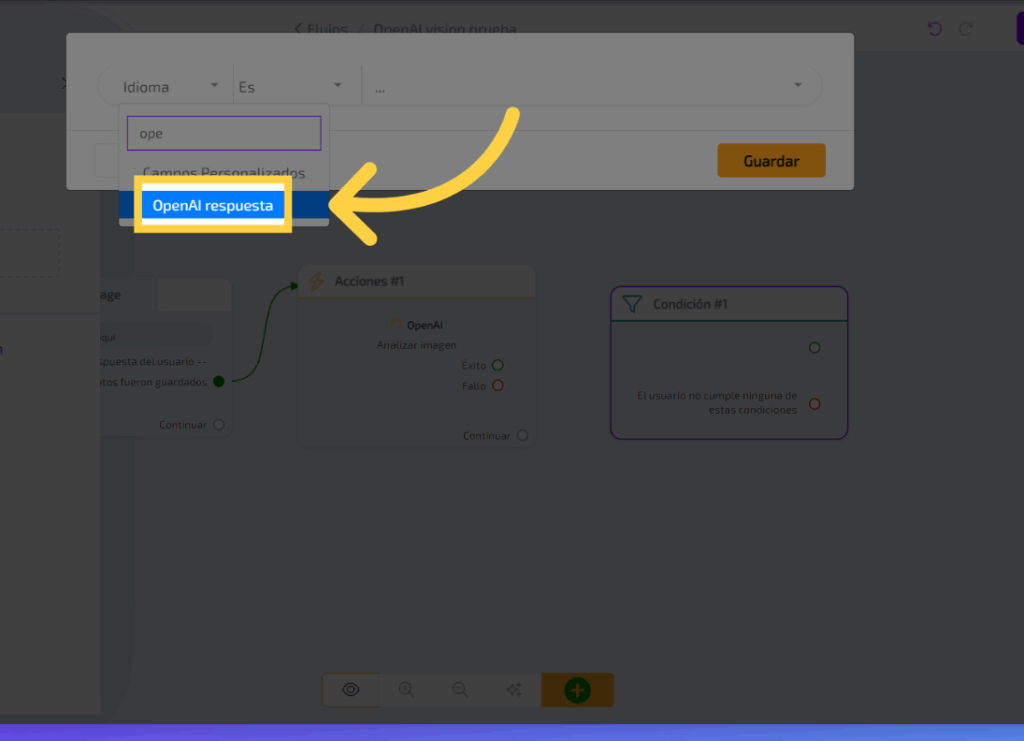Click the sparkles auto-arrange icon
The height and width of the screenshot is (741, 1024).
[514, 690]
